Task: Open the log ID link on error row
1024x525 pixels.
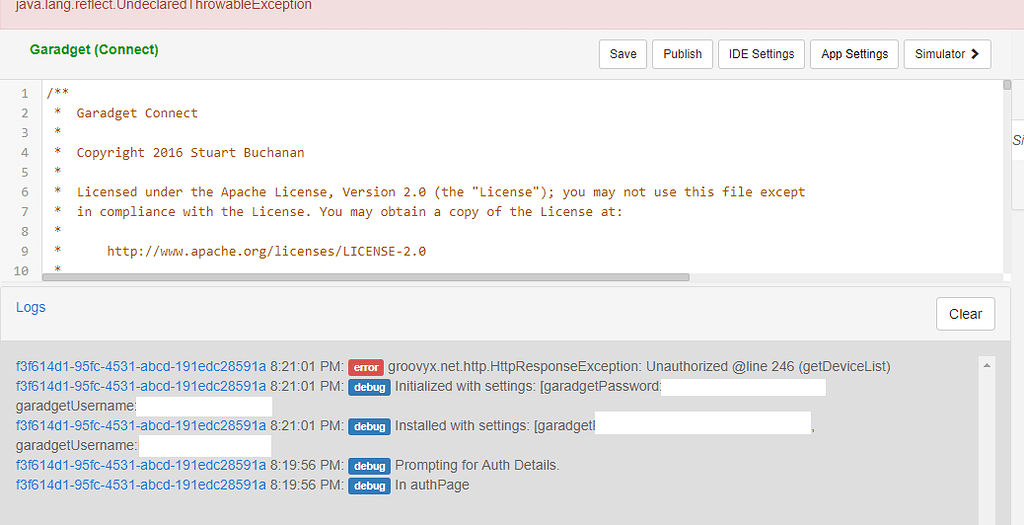Action: point(141,367)
